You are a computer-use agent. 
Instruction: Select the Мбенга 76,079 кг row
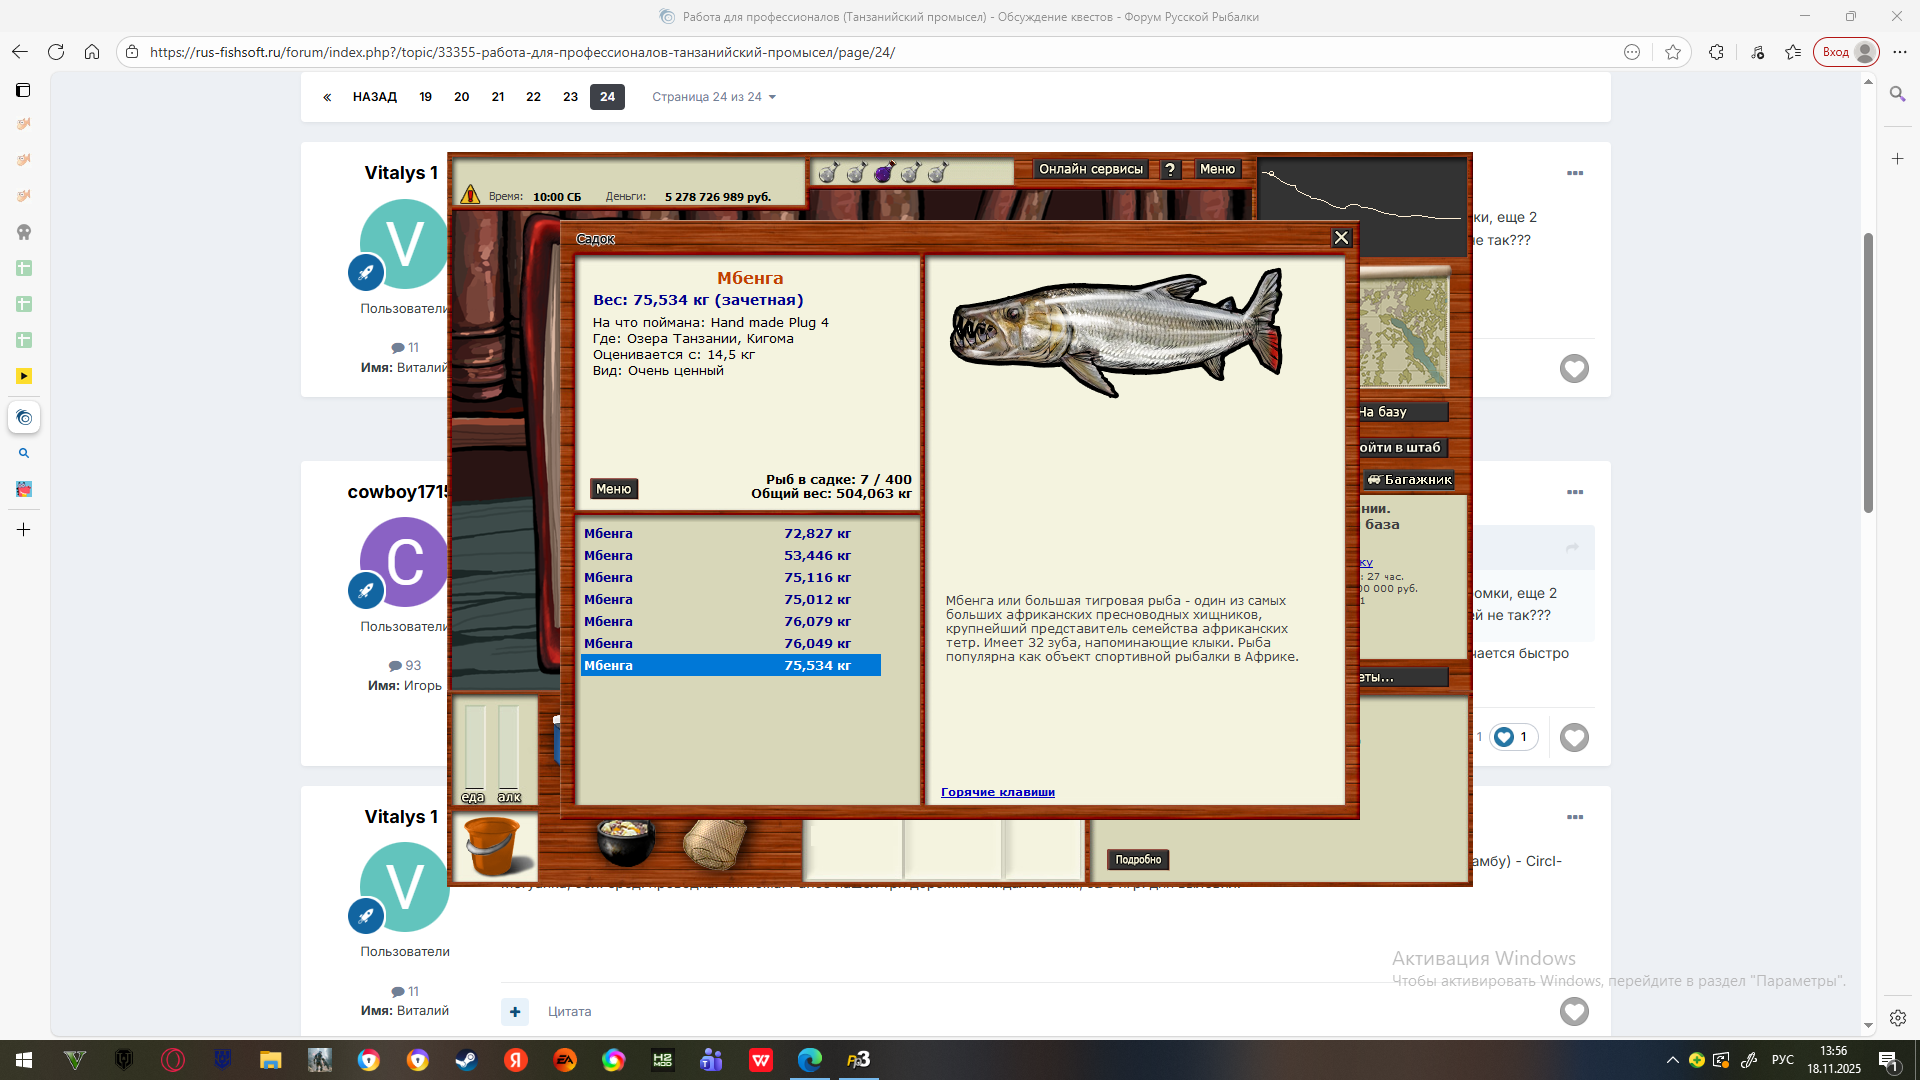730,622
